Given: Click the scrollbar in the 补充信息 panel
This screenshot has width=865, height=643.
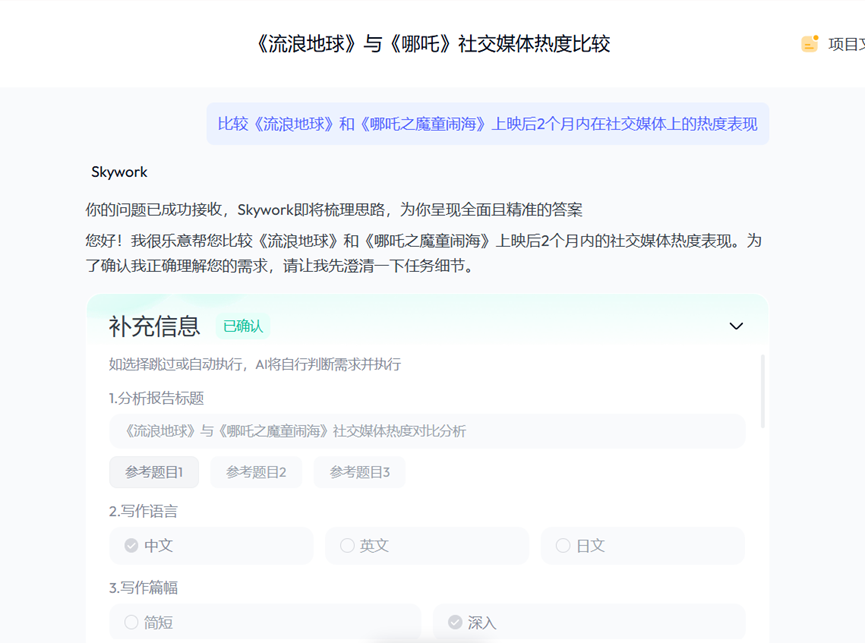Looking at the screenshot, I should (763, 391).
